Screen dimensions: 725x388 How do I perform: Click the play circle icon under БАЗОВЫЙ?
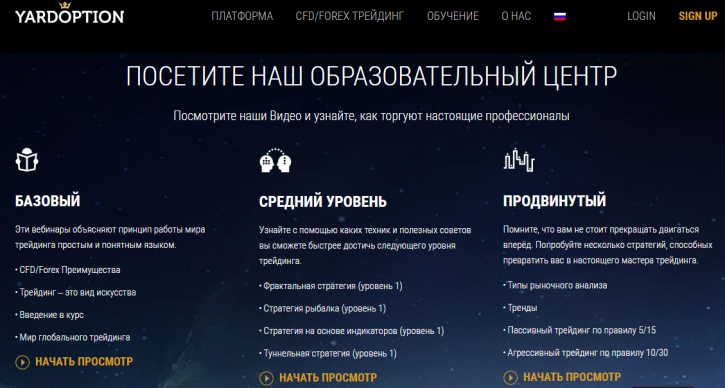click(x=22, y=362)
